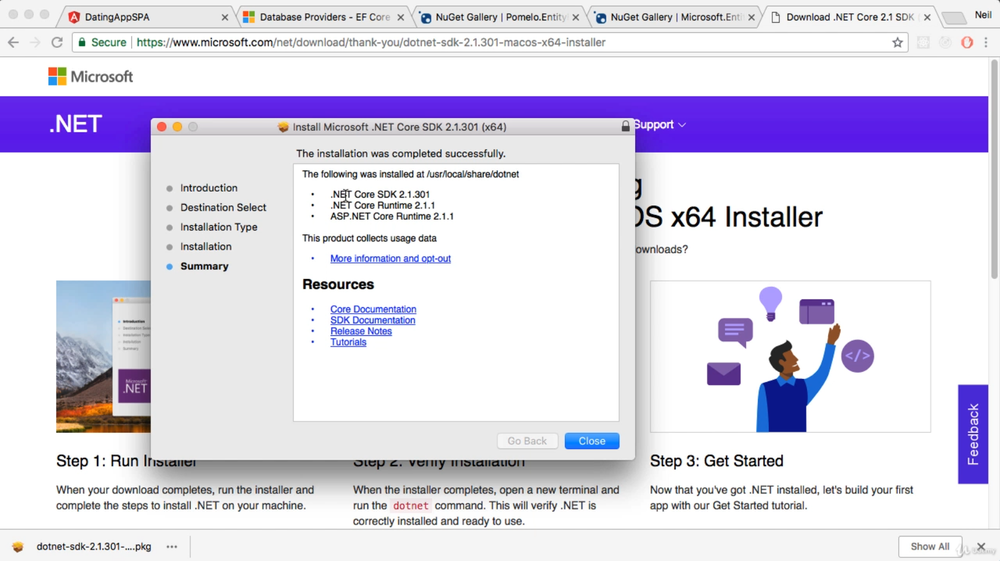
Task: Select the Summary step in installer
Action: coord(204,266)
